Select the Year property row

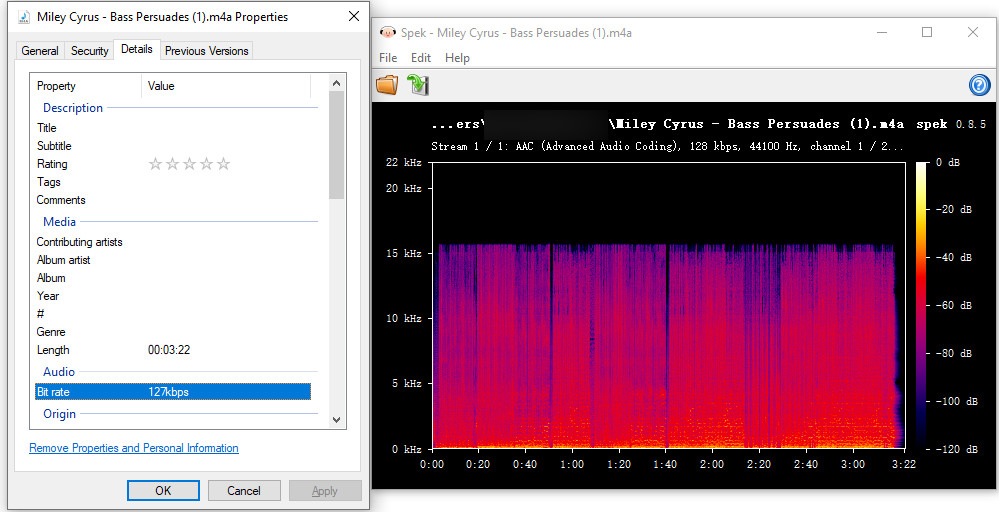point(173,295)
